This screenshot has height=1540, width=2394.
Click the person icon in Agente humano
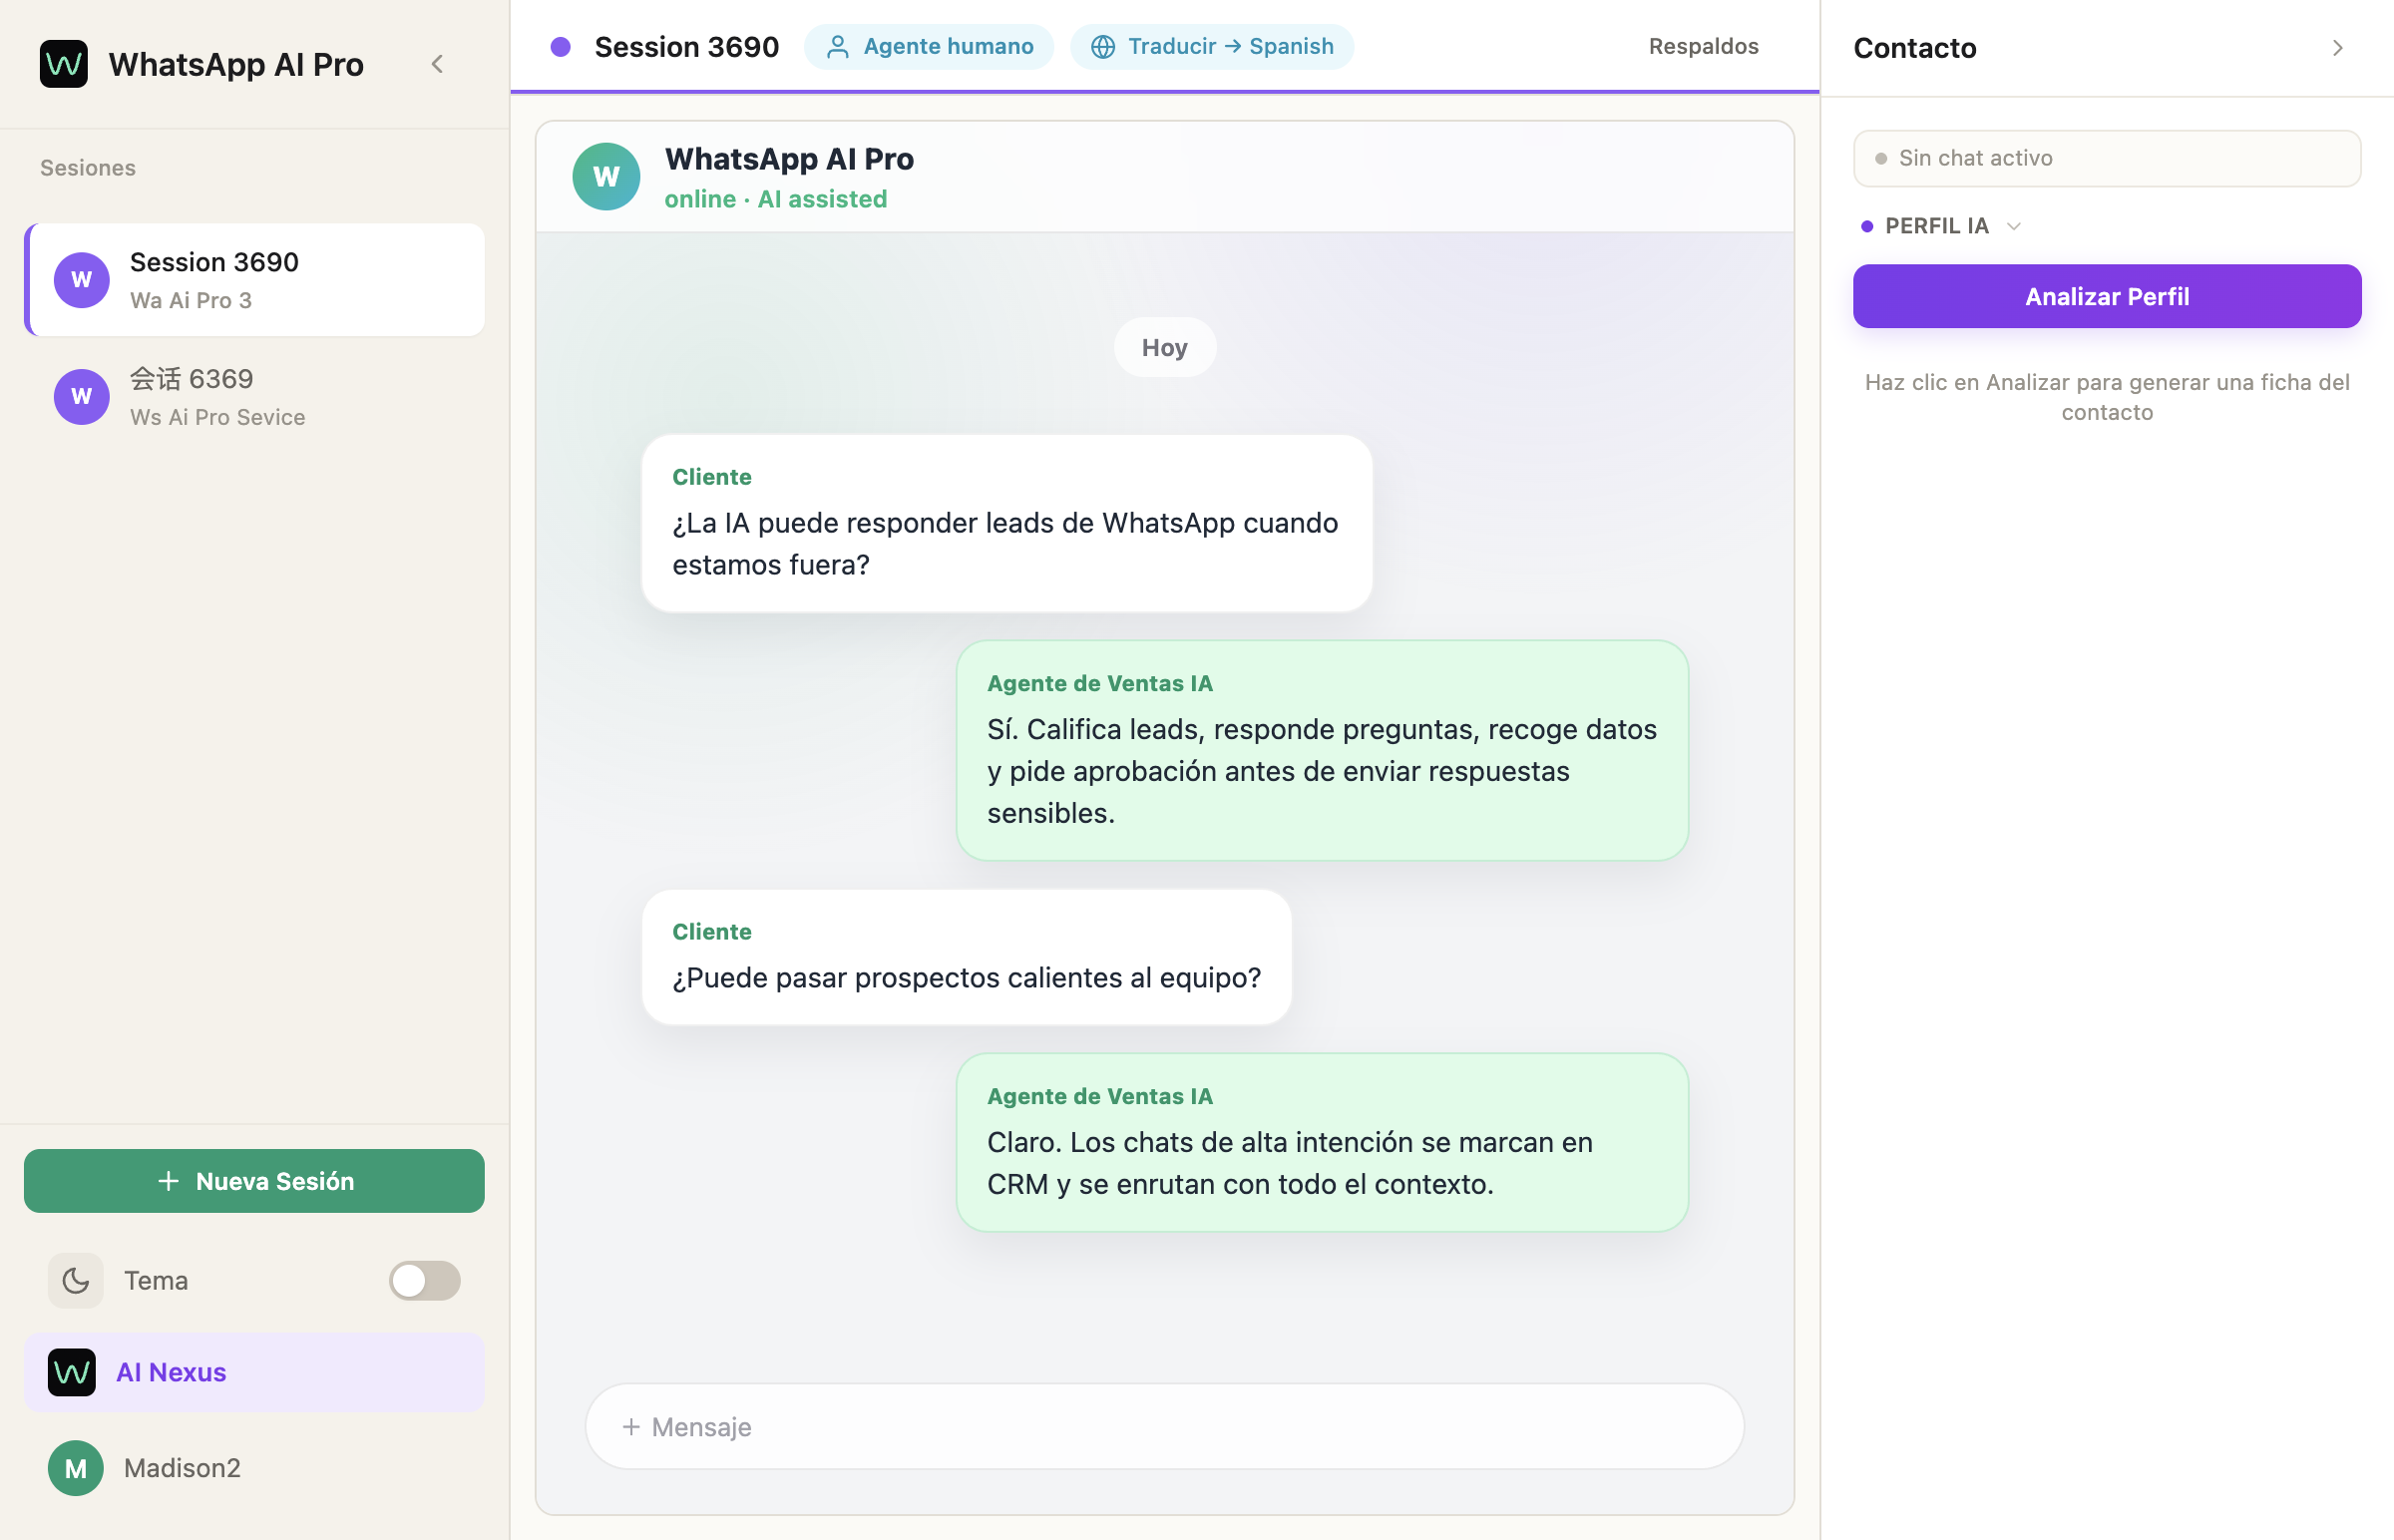[838, 46]
